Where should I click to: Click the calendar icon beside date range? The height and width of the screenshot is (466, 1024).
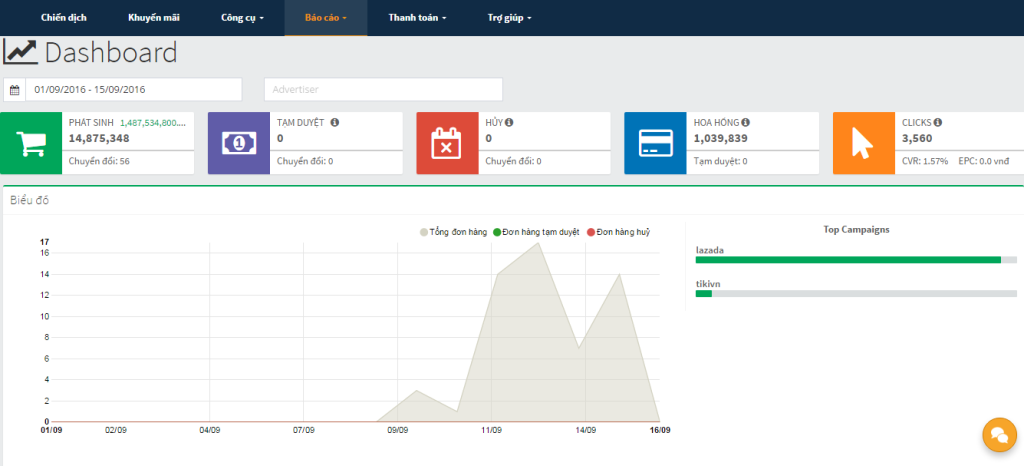[14, 89]
